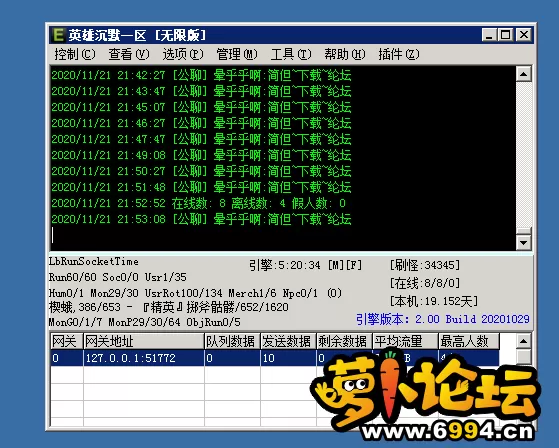The width and height of the screenshot is (559, 448).
Task: Open the 帮助(H) menu
Action: point(345,55)
